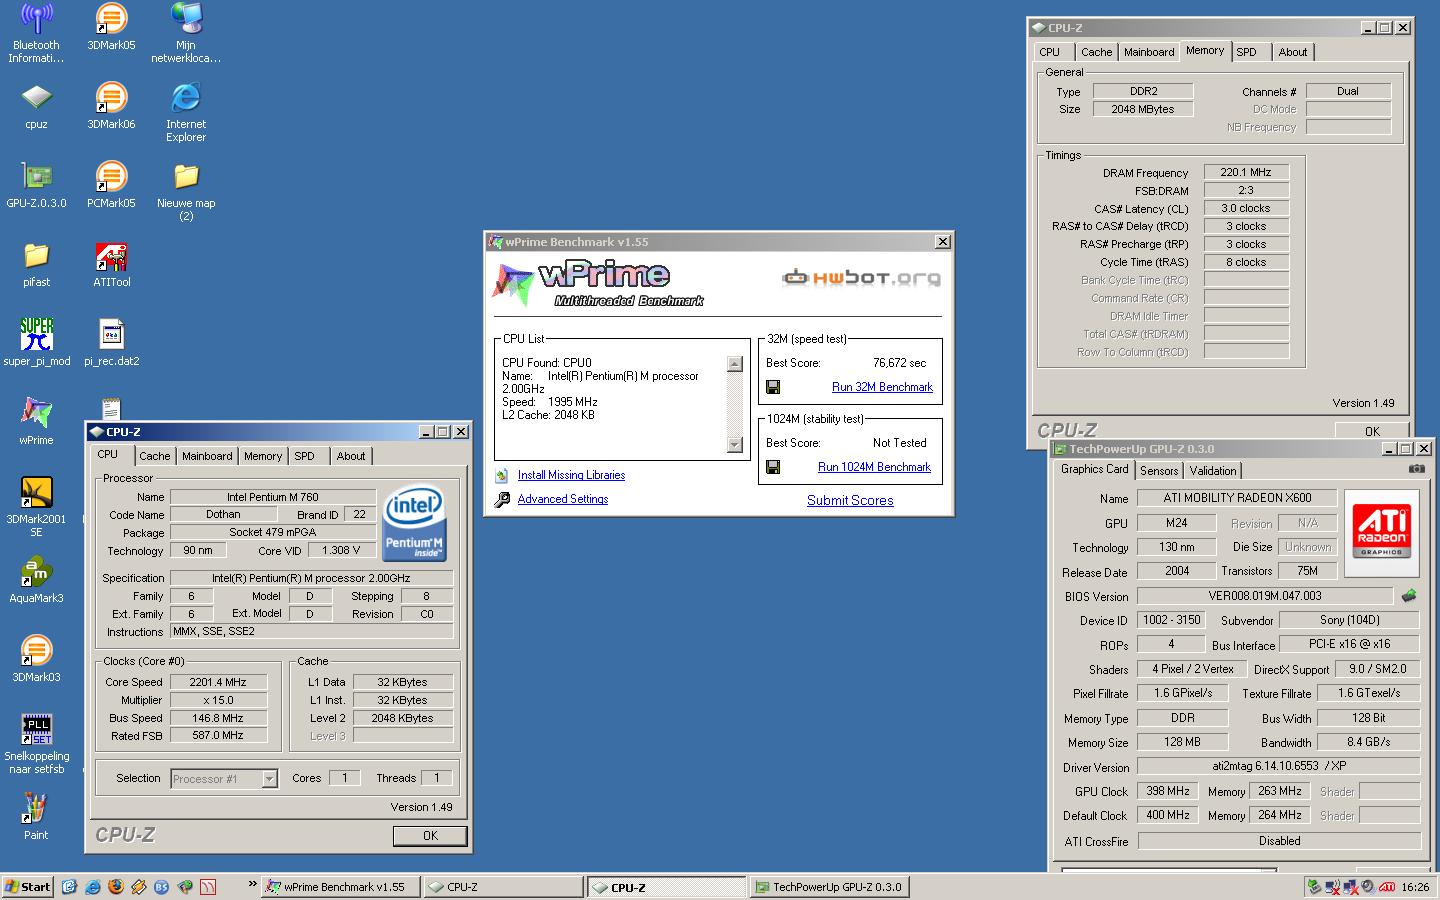This screenshot has width=1440, height=900.
Task: Switch to the GPU-Z Validation tab
Action: [1213, 471]
